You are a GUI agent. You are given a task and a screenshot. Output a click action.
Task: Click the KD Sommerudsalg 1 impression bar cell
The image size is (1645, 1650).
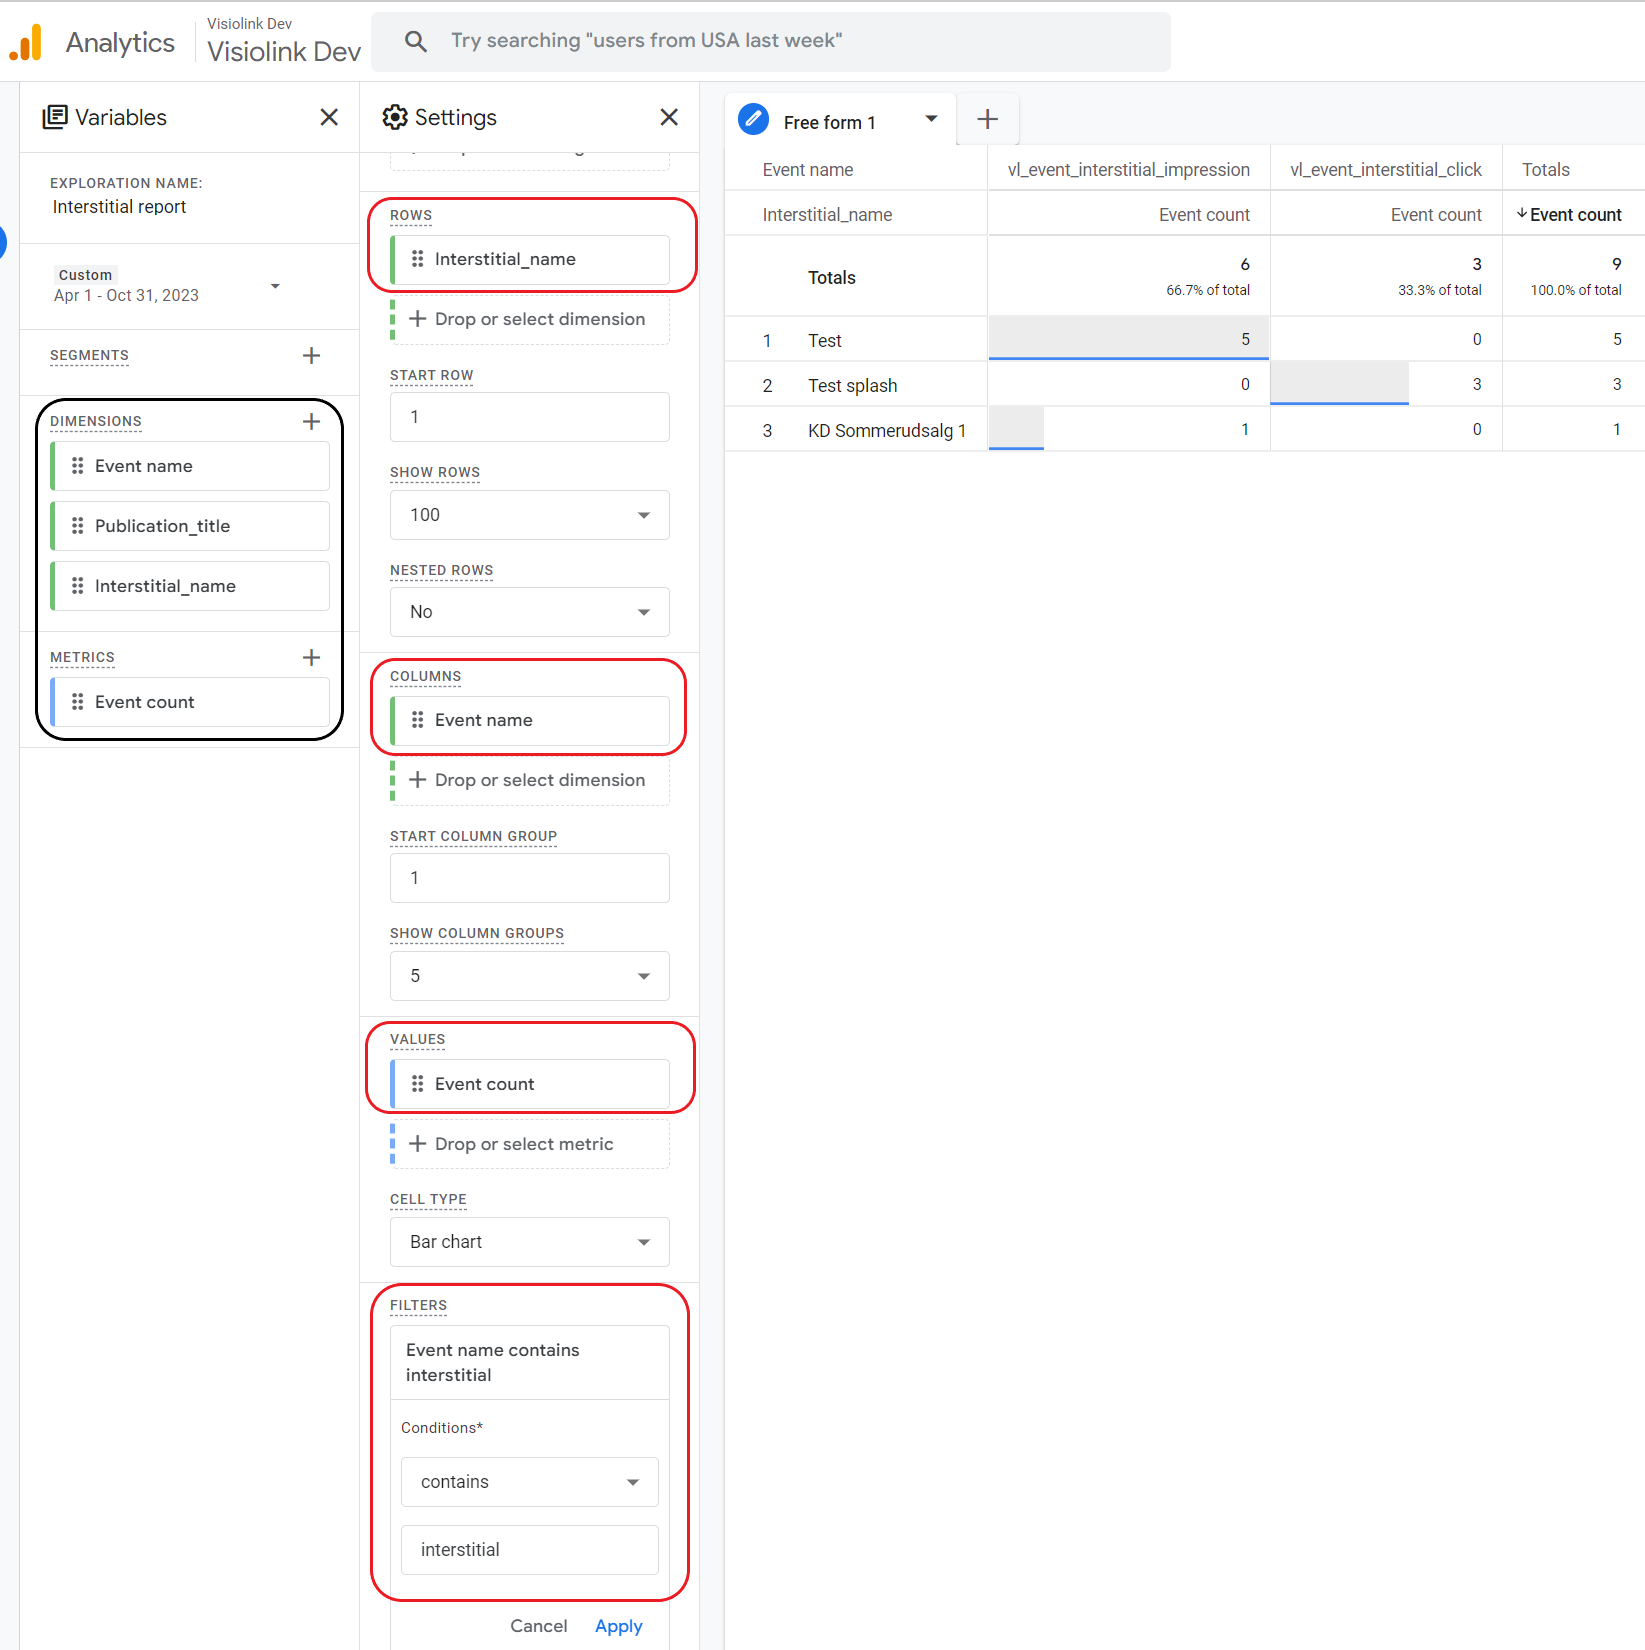(1129, 429)
